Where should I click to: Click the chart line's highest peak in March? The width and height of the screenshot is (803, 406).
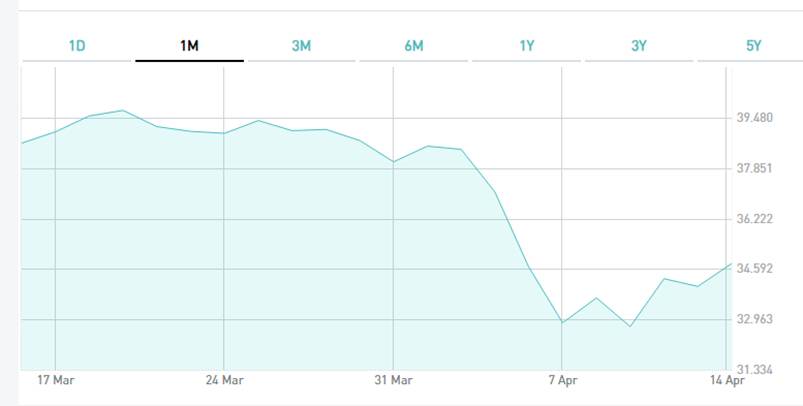click(x=122, y=110)
